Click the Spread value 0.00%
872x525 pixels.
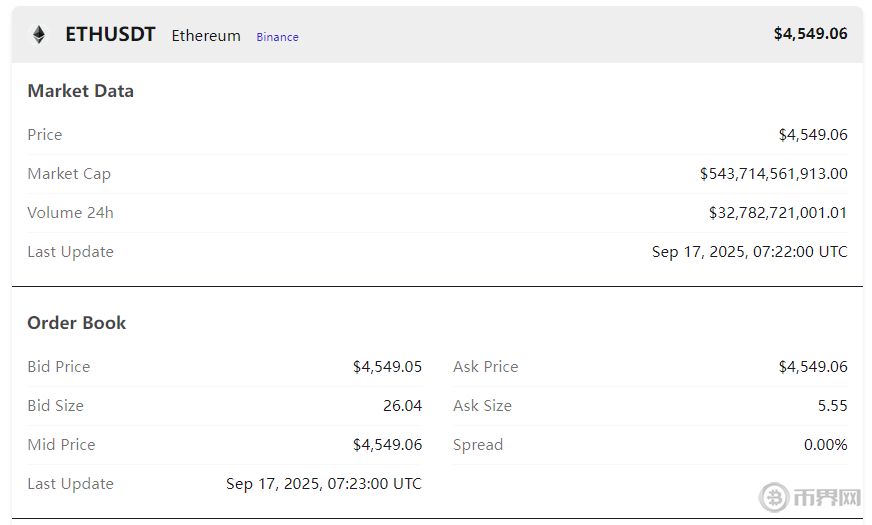click(x=825, y=445)
